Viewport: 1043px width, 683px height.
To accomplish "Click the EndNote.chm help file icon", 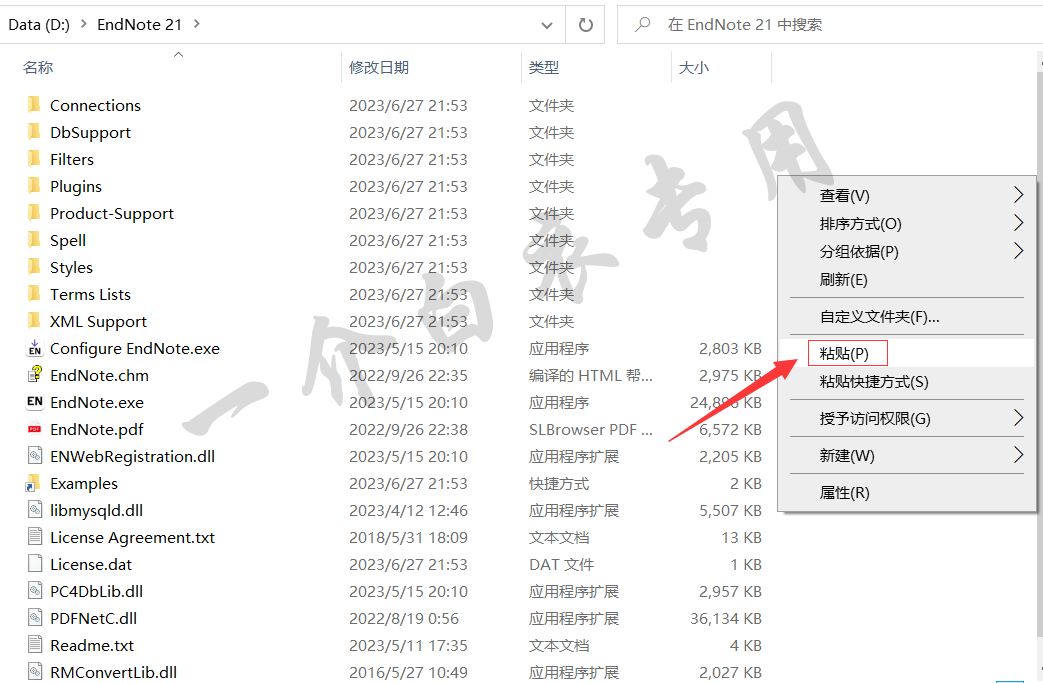I will [x=35, y=374].
